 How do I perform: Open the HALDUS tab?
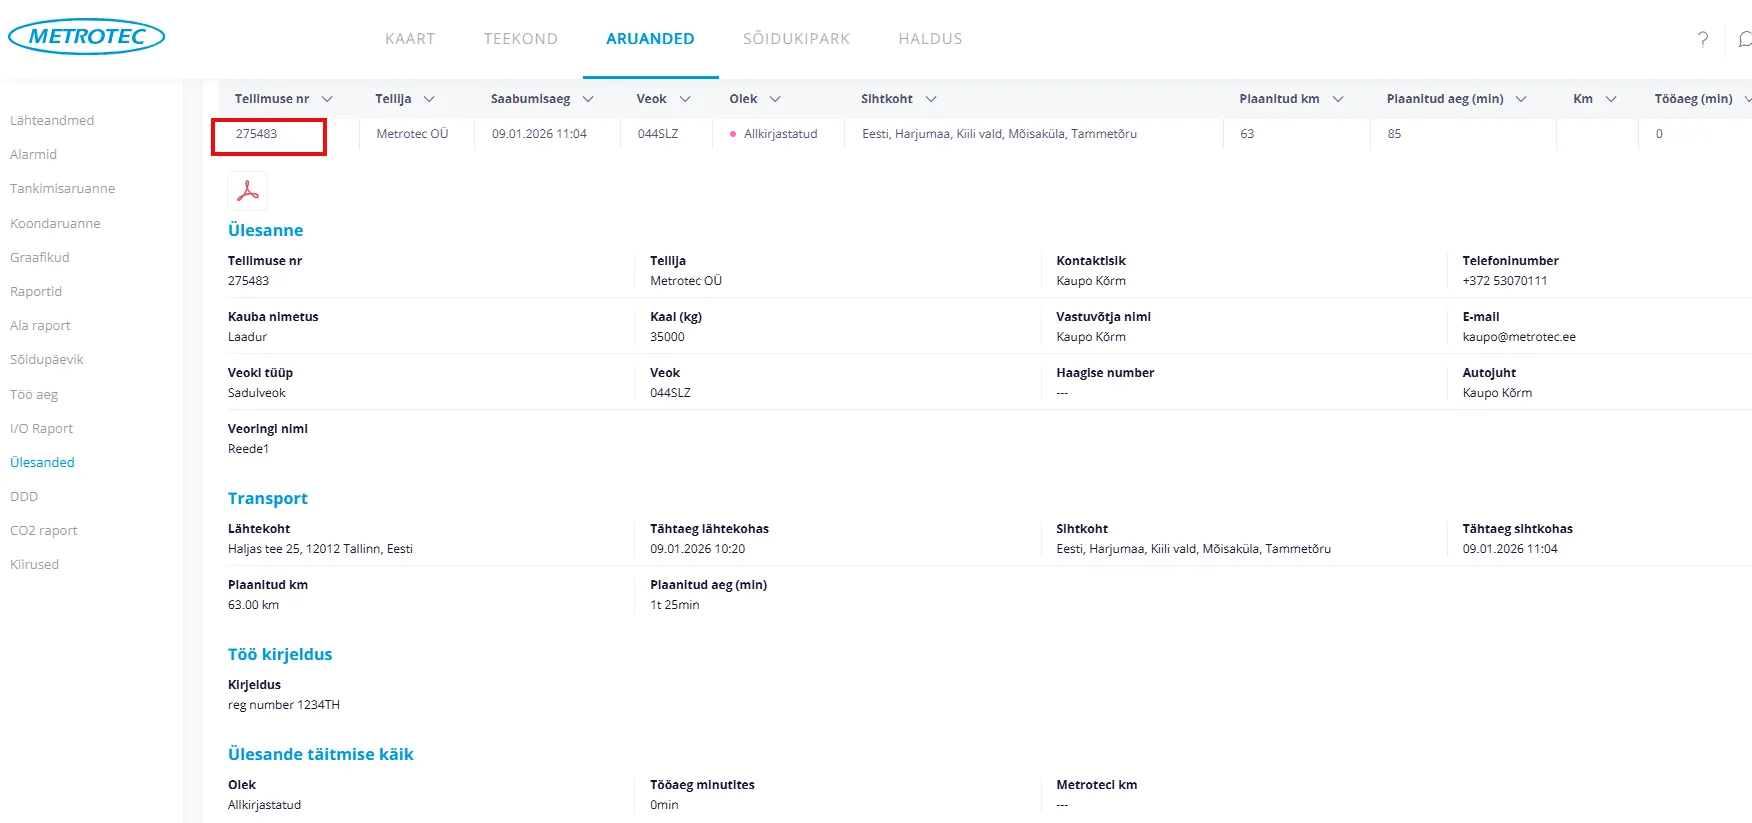click(x=930, y=39)
